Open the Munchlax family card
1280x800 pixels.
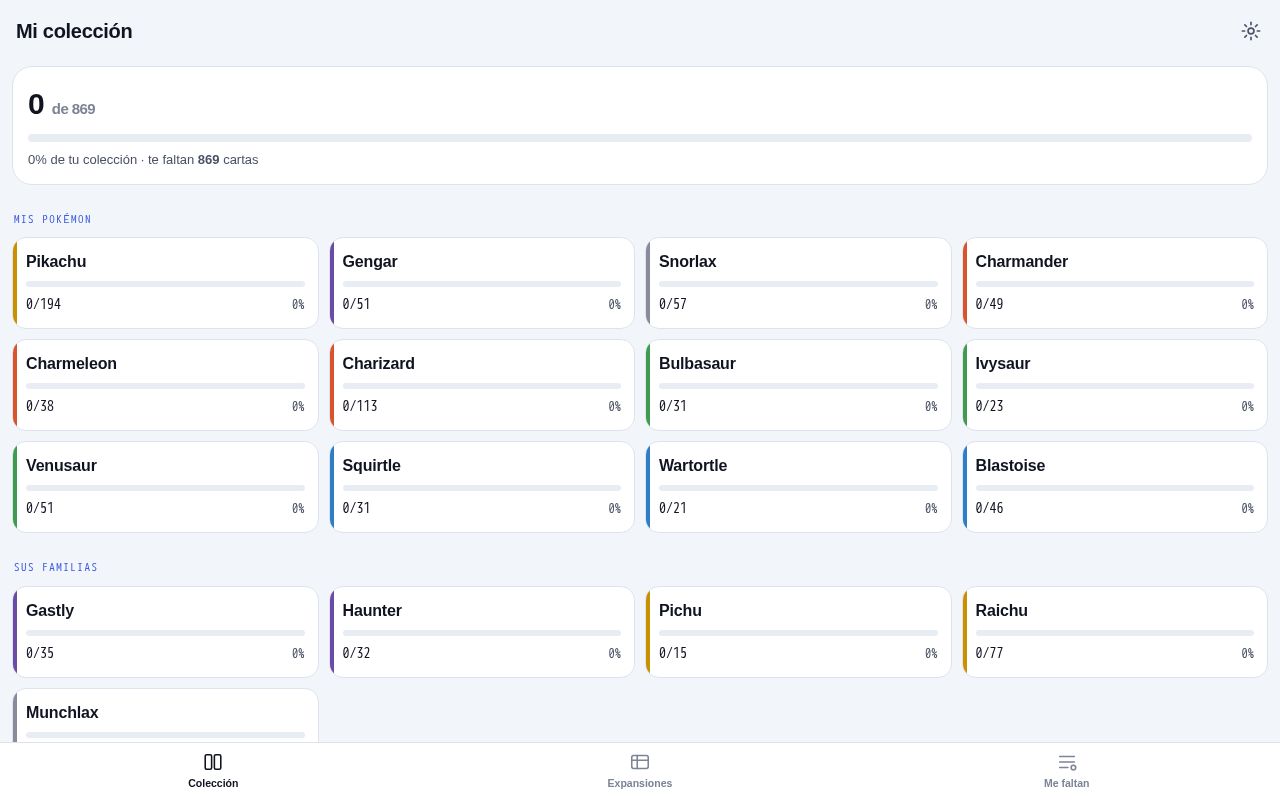tap(165, 716)
